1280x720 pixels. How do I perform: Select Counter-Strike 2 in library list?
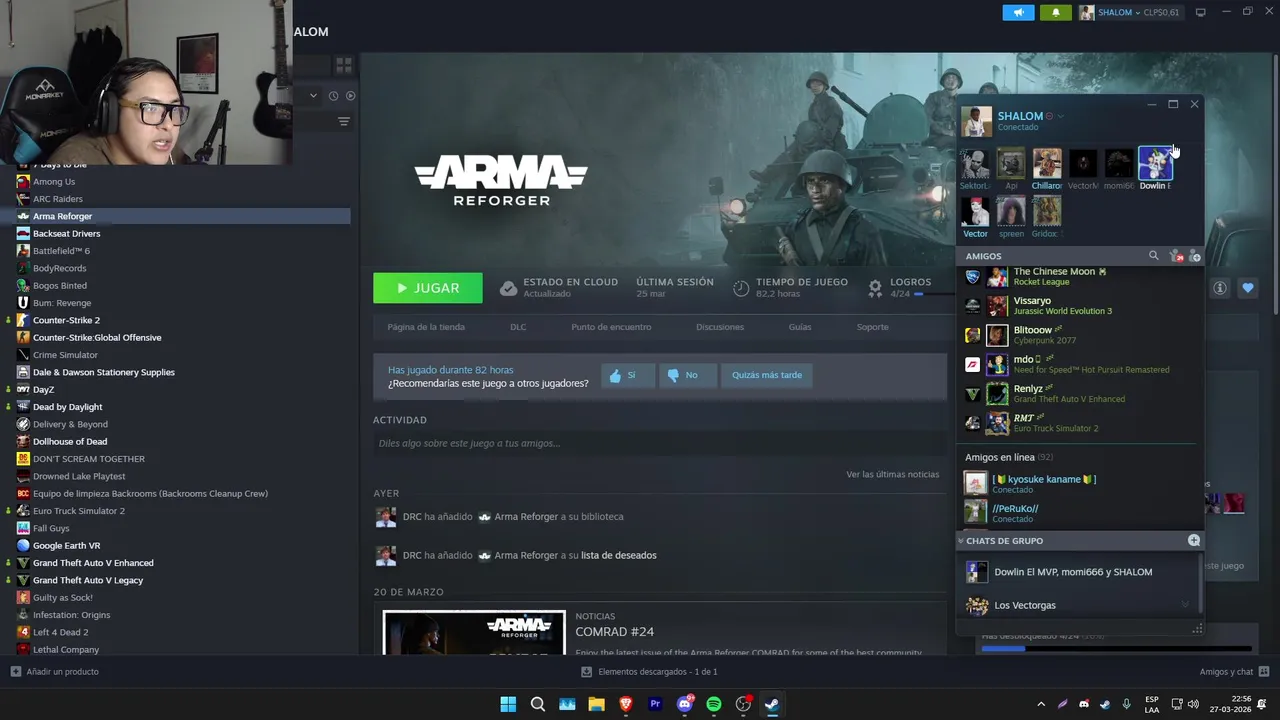pos(66,320)
